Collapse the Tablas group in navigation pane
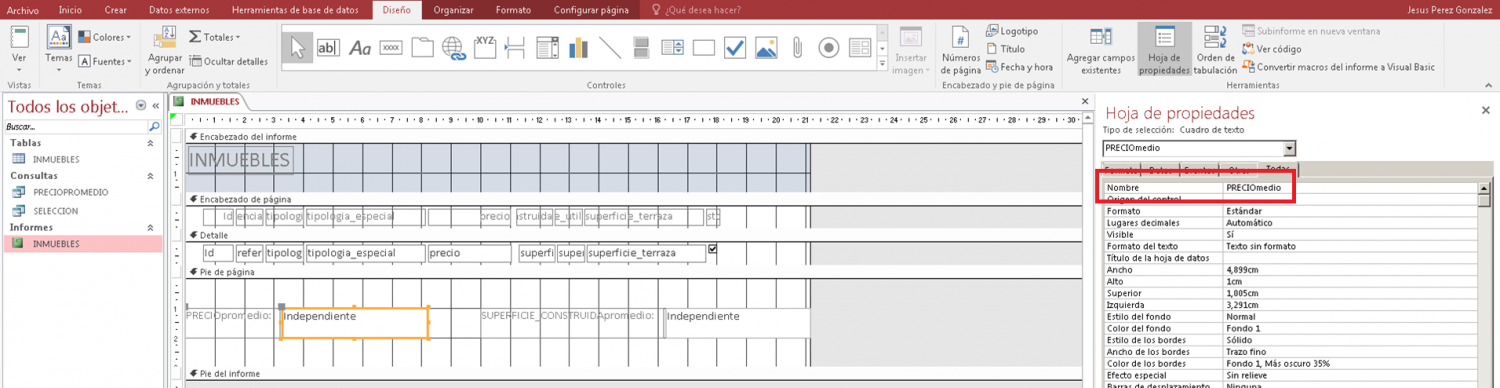The width and height of the screenshot is (1500, 388). point(151,143)
